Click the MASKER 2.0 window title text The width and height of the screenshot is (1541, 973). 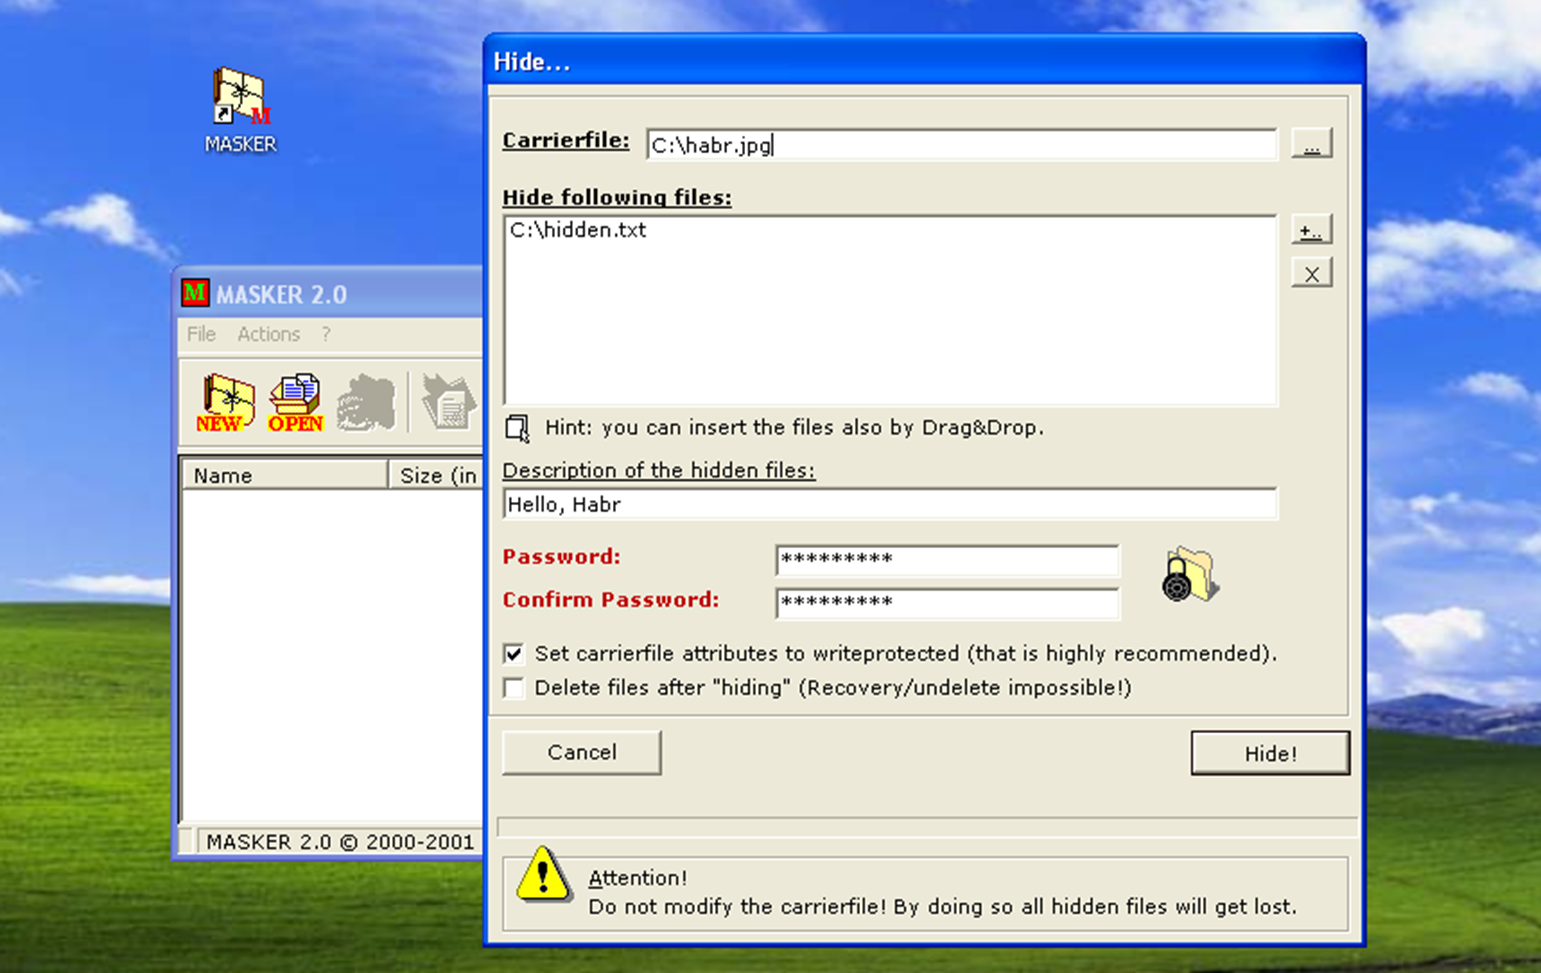(282, 294)
